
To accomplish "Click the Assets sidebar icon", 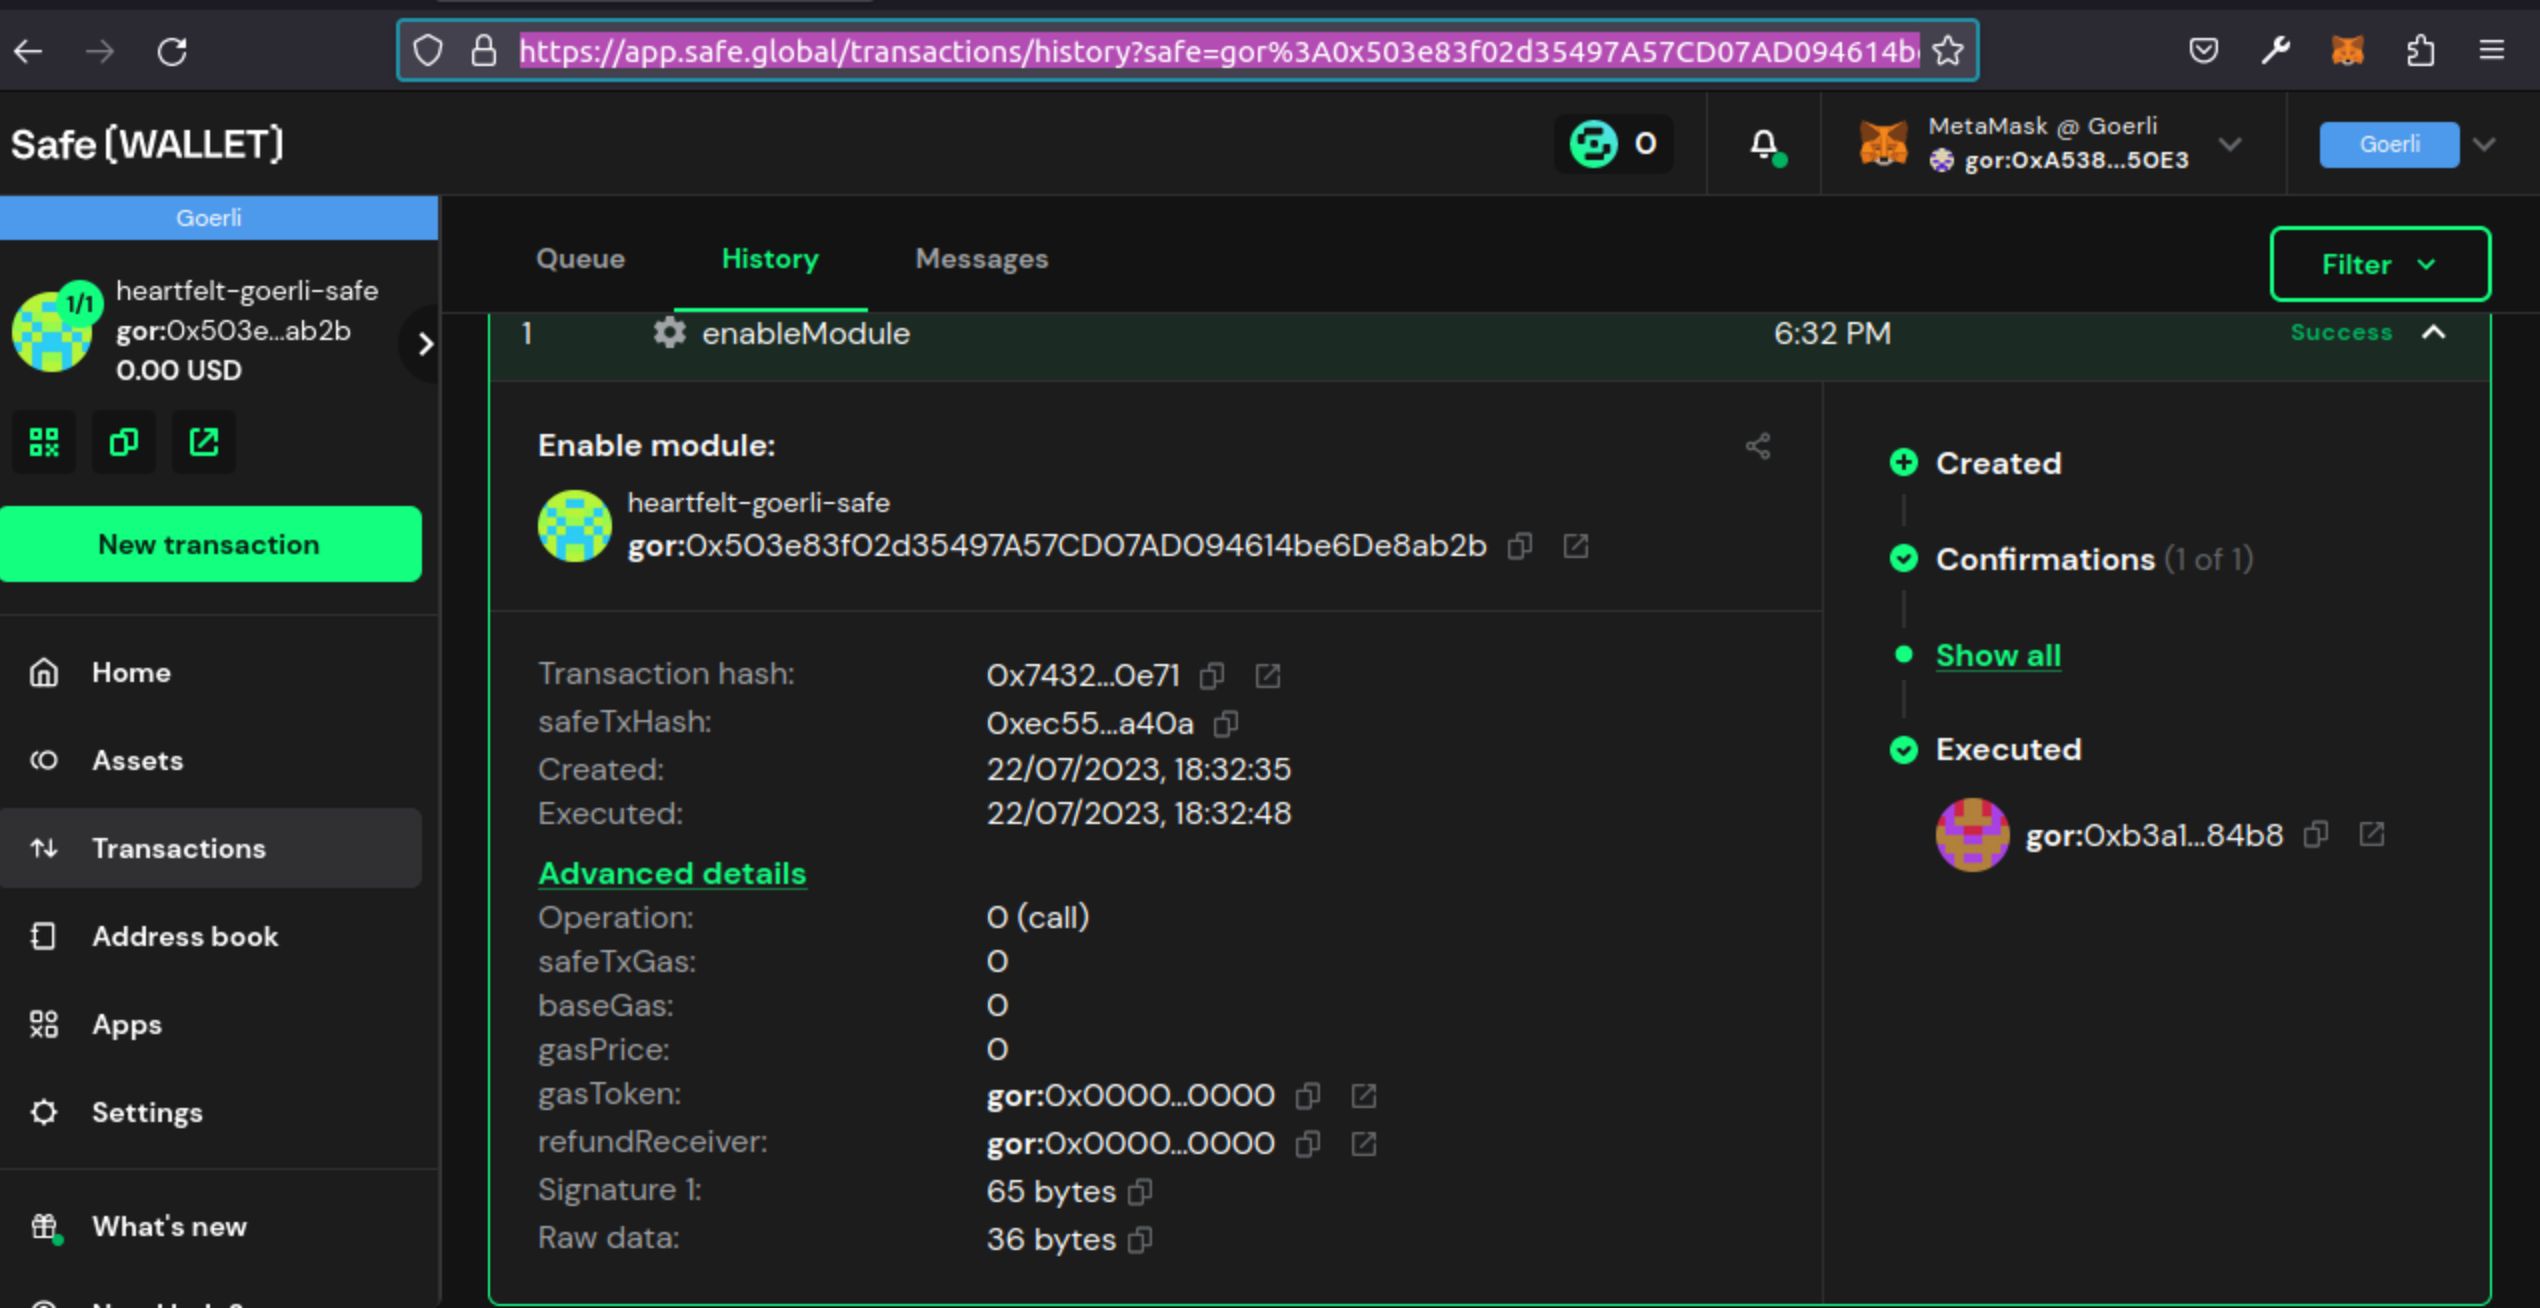I will (x=43, y=759).
